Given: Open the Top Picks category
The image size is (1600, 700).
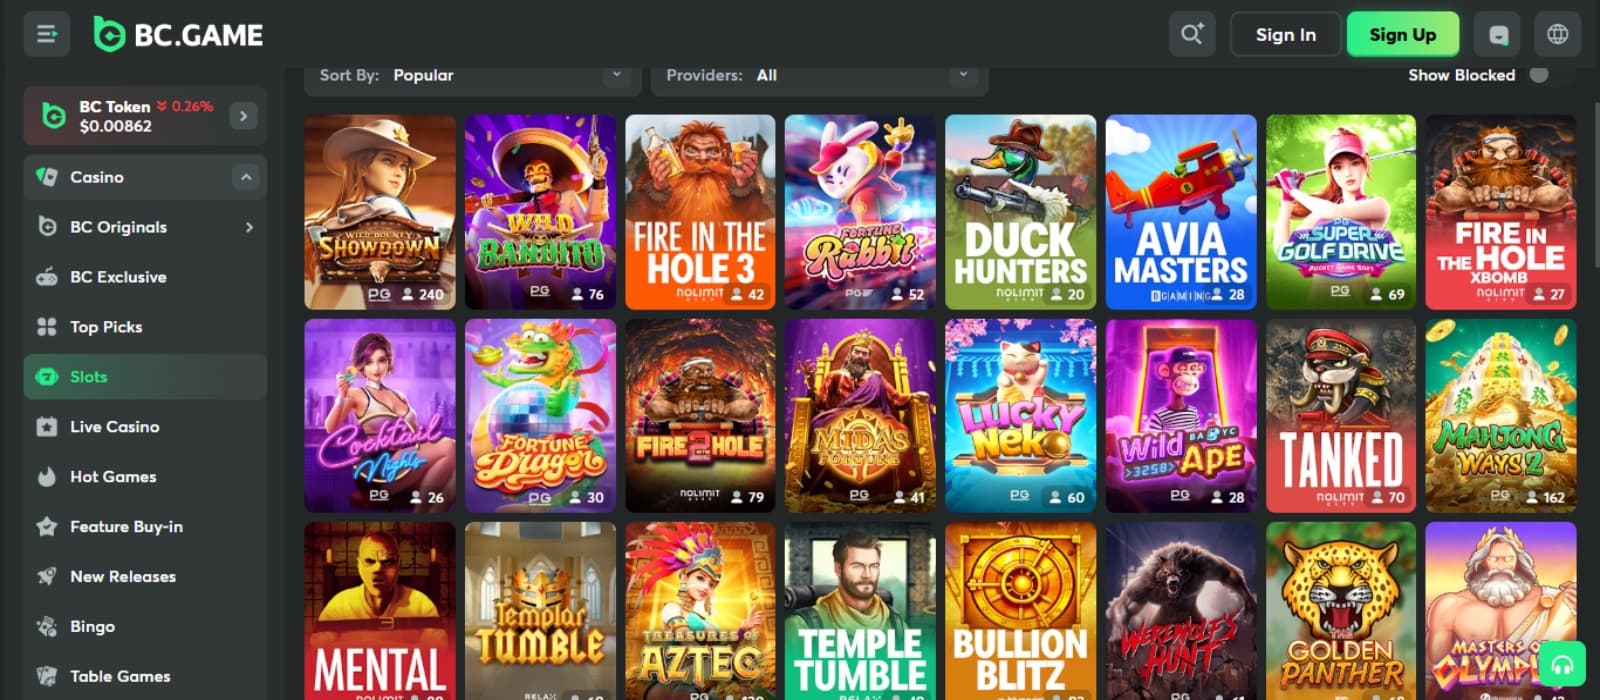Looking at the screenshot, I should pos(145,327).
